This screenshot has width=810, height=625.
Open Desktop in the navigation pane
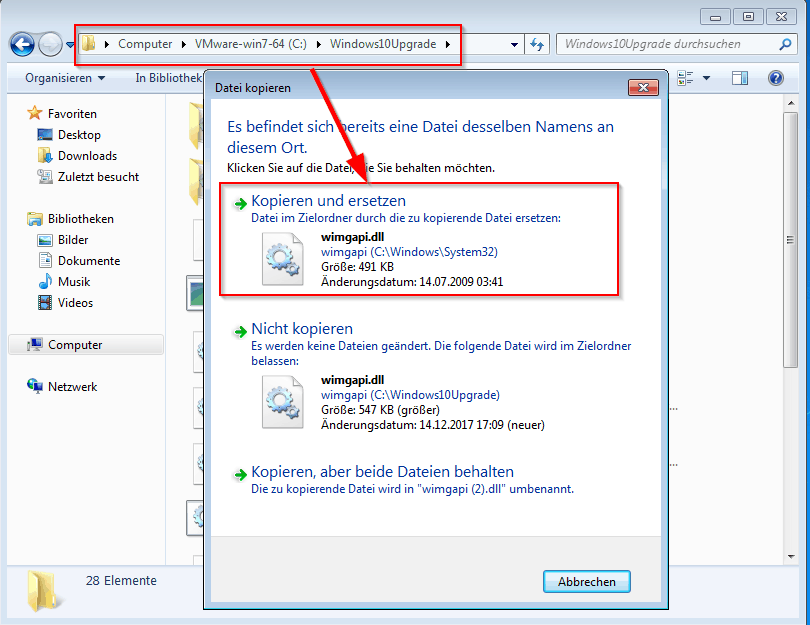[x=79, y=135]
